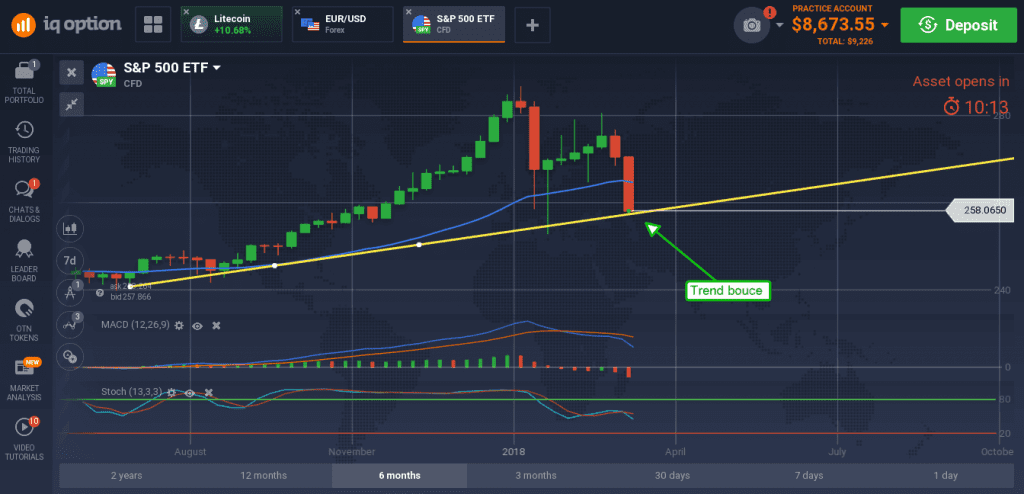Screen dimensions: 1024x494
Task: Select the 30 days time range
Action: point(672,475)
